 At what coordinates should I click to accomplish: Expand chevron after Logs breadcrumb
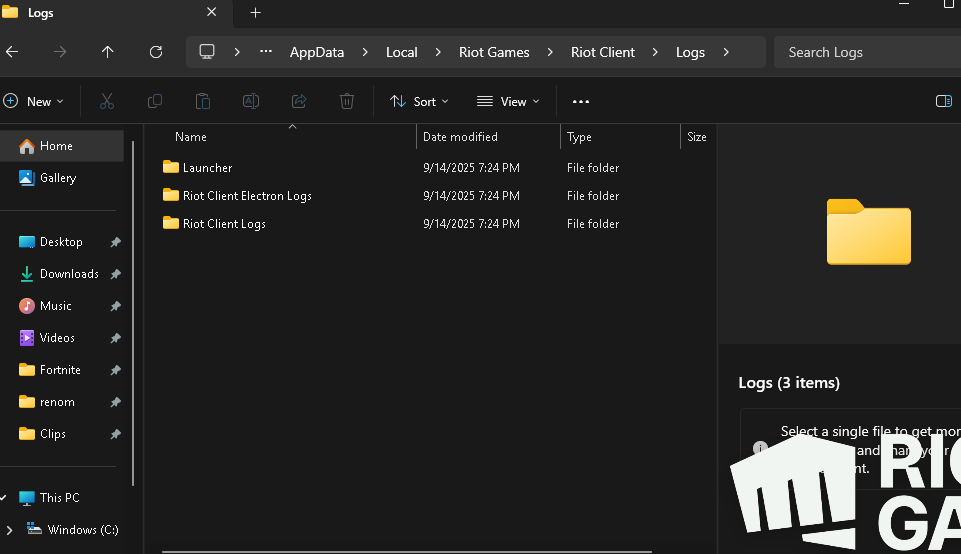tap(726, 52)
